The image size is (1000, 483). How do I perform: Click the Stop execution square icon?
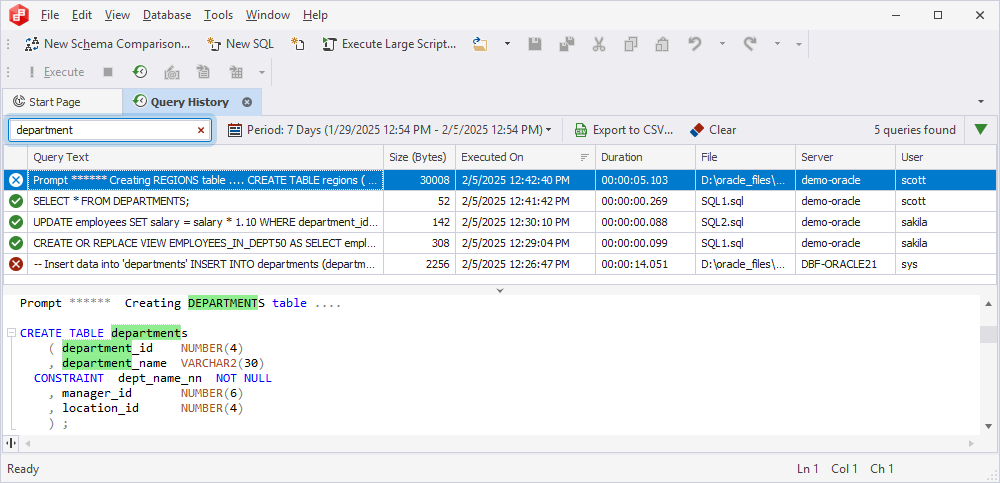[x=108, y=72]
